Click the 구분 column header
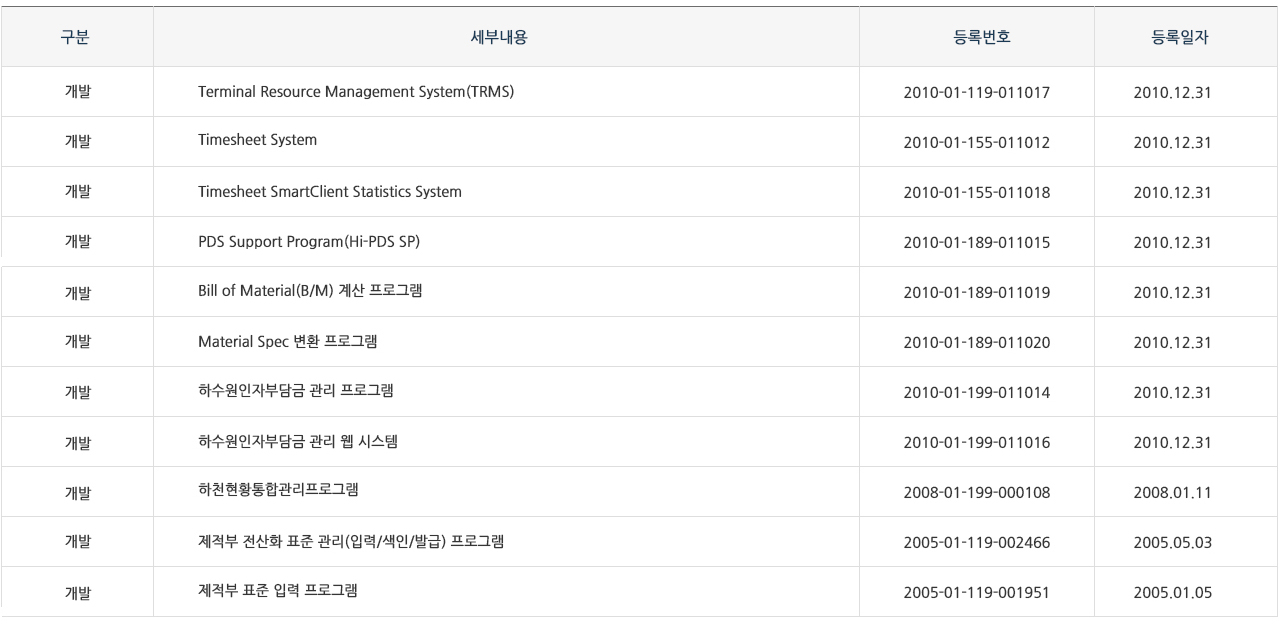 pos(77,37)
